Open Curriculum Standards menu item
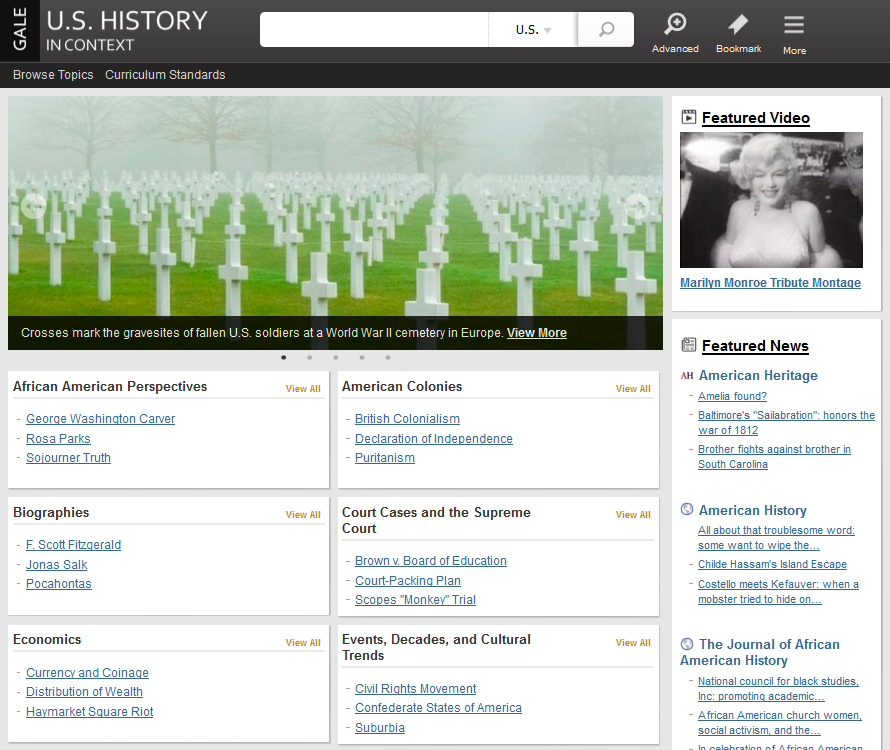 tap(165, 75)
